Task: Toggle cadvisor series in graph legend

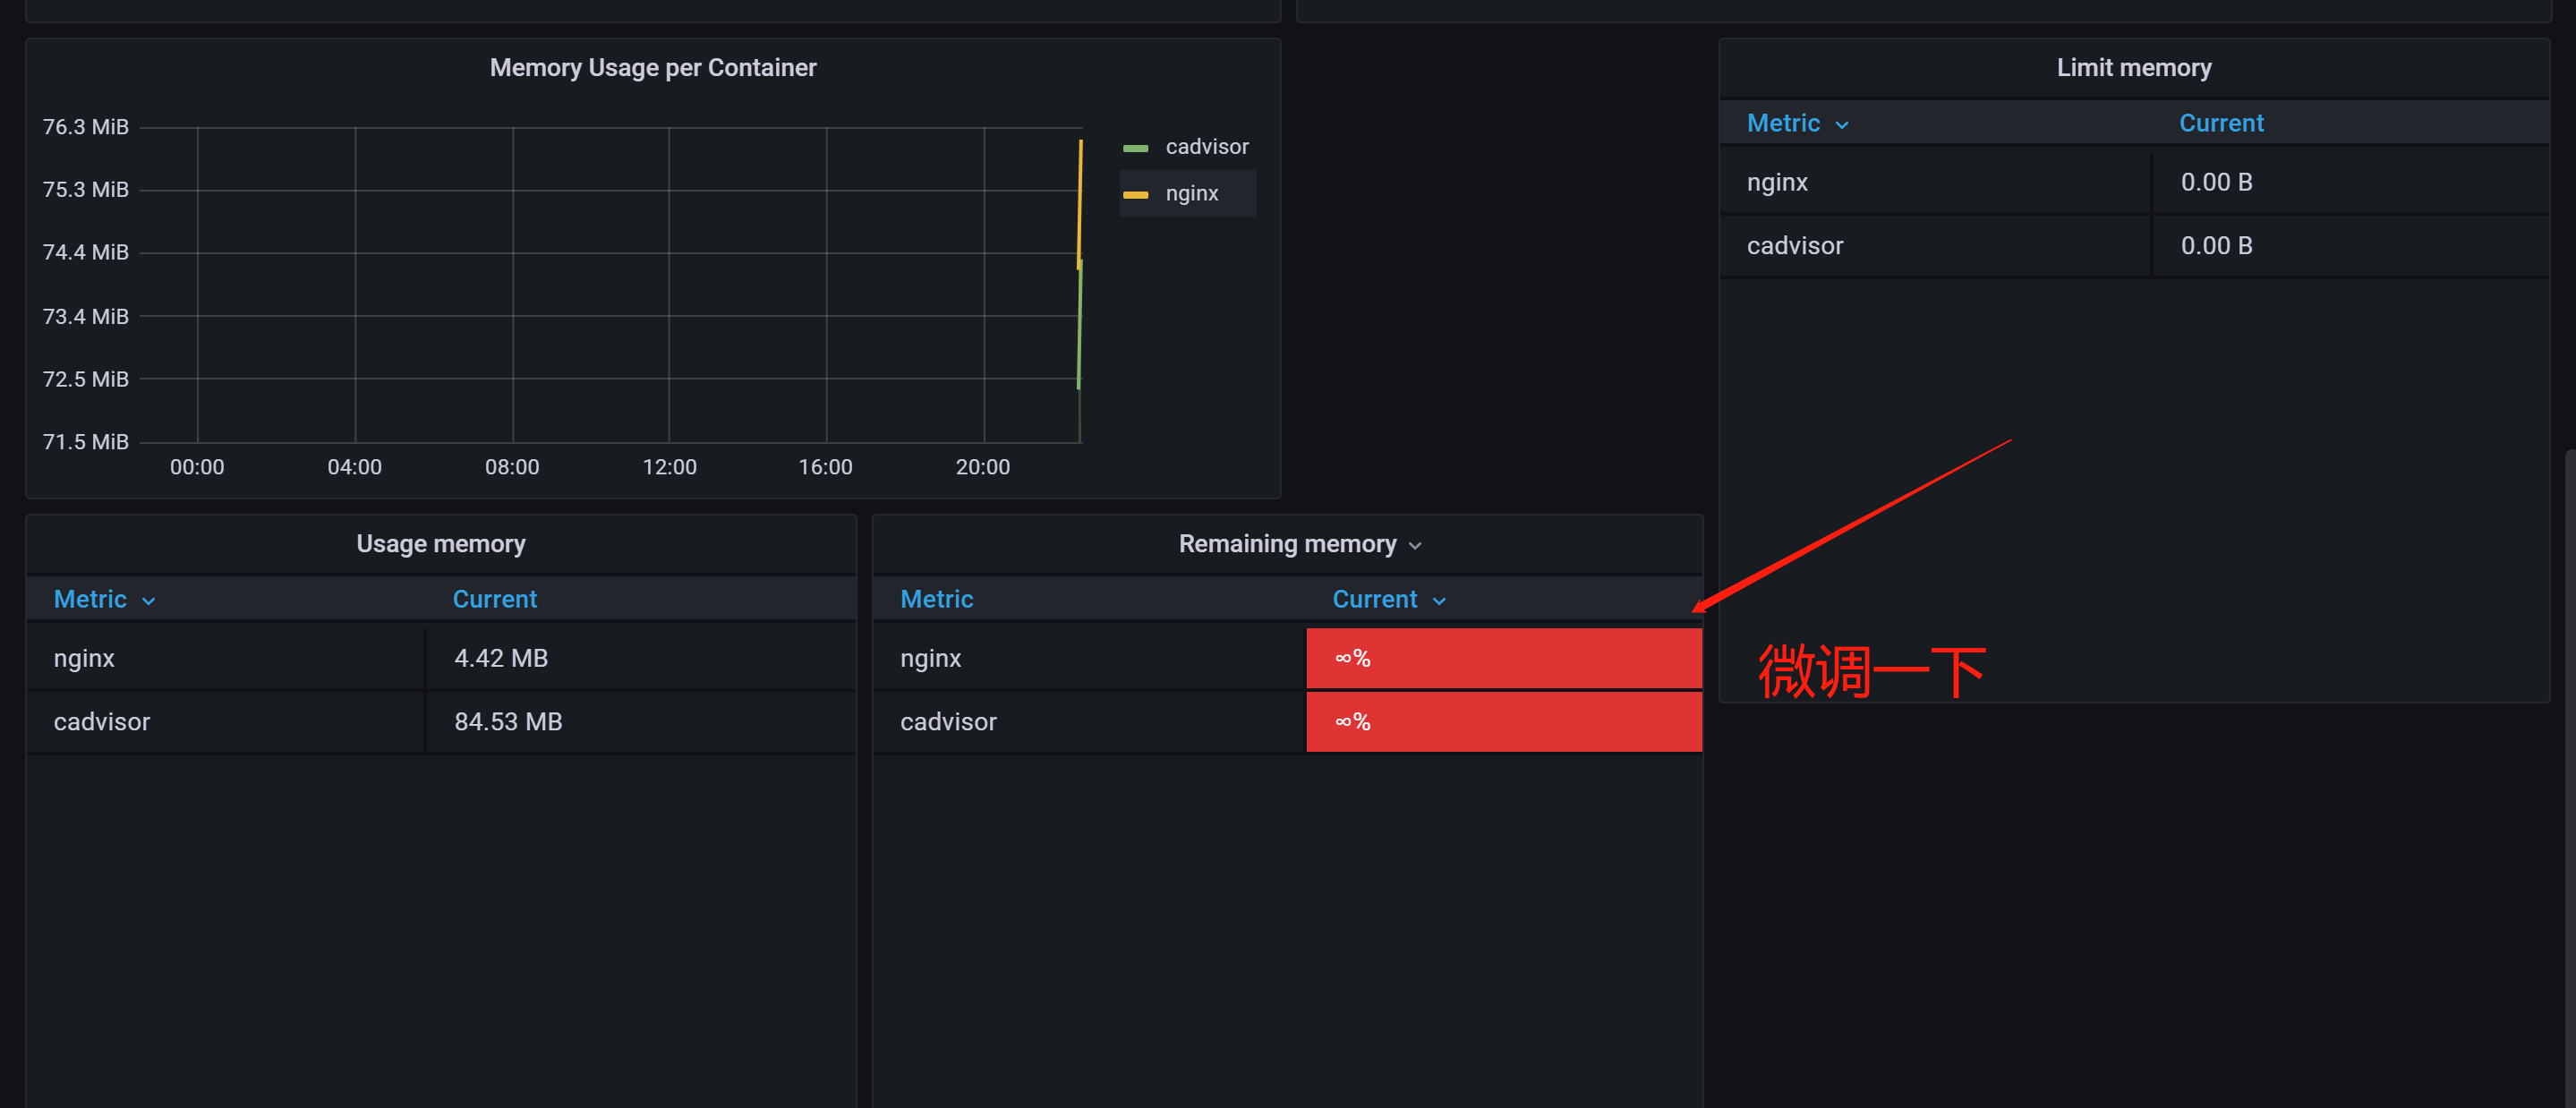Action: (x=1206, y=147)
